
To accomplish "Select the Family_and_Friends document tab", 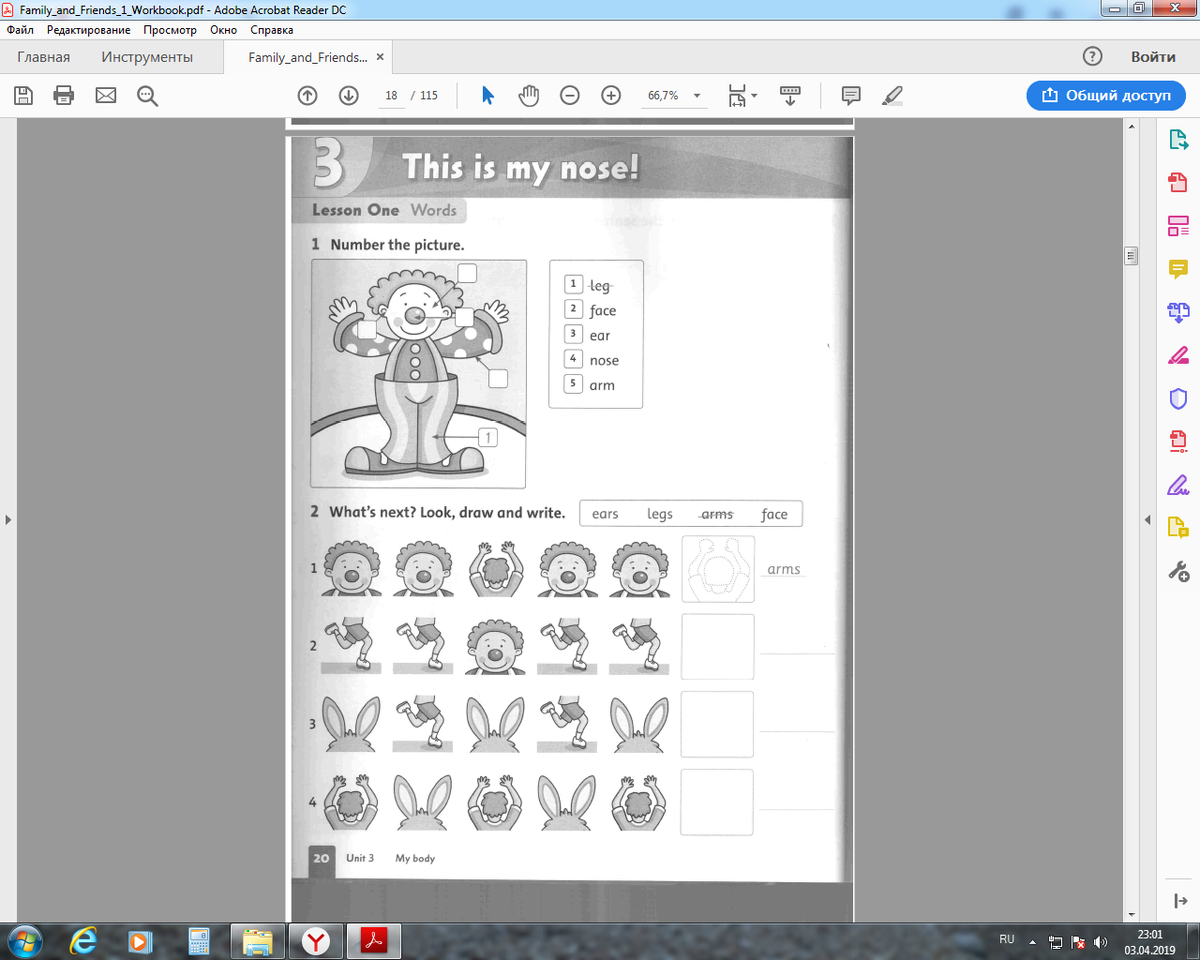I will pyautogui.click(x=307, y=57).
